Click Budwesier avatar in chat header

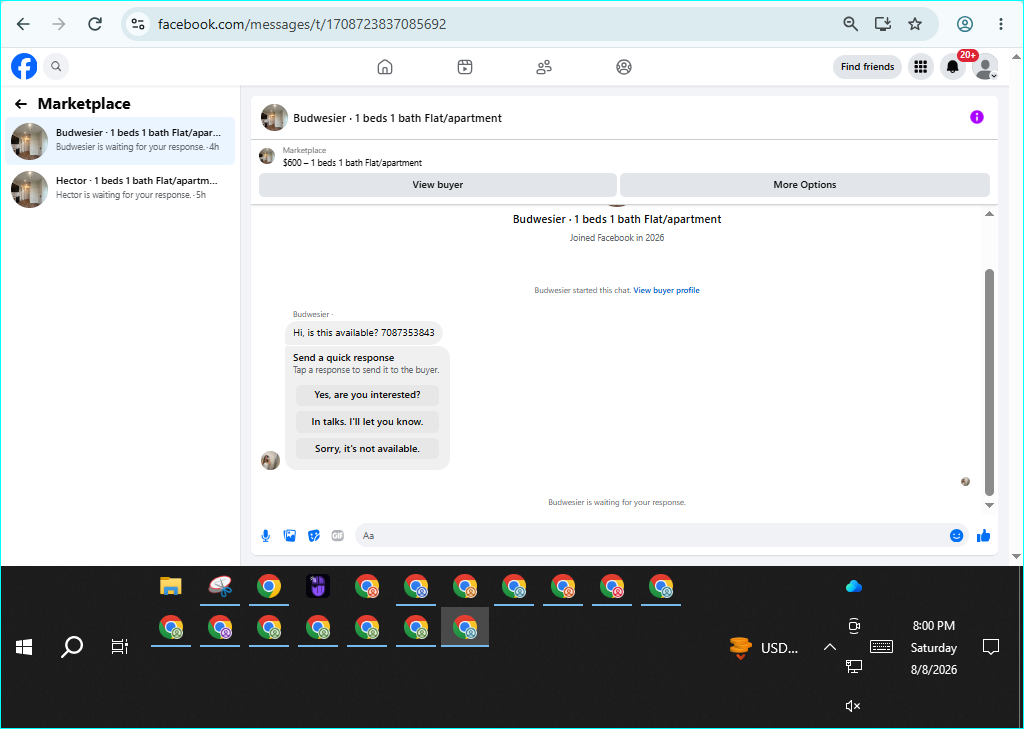[x=274, y=118]
